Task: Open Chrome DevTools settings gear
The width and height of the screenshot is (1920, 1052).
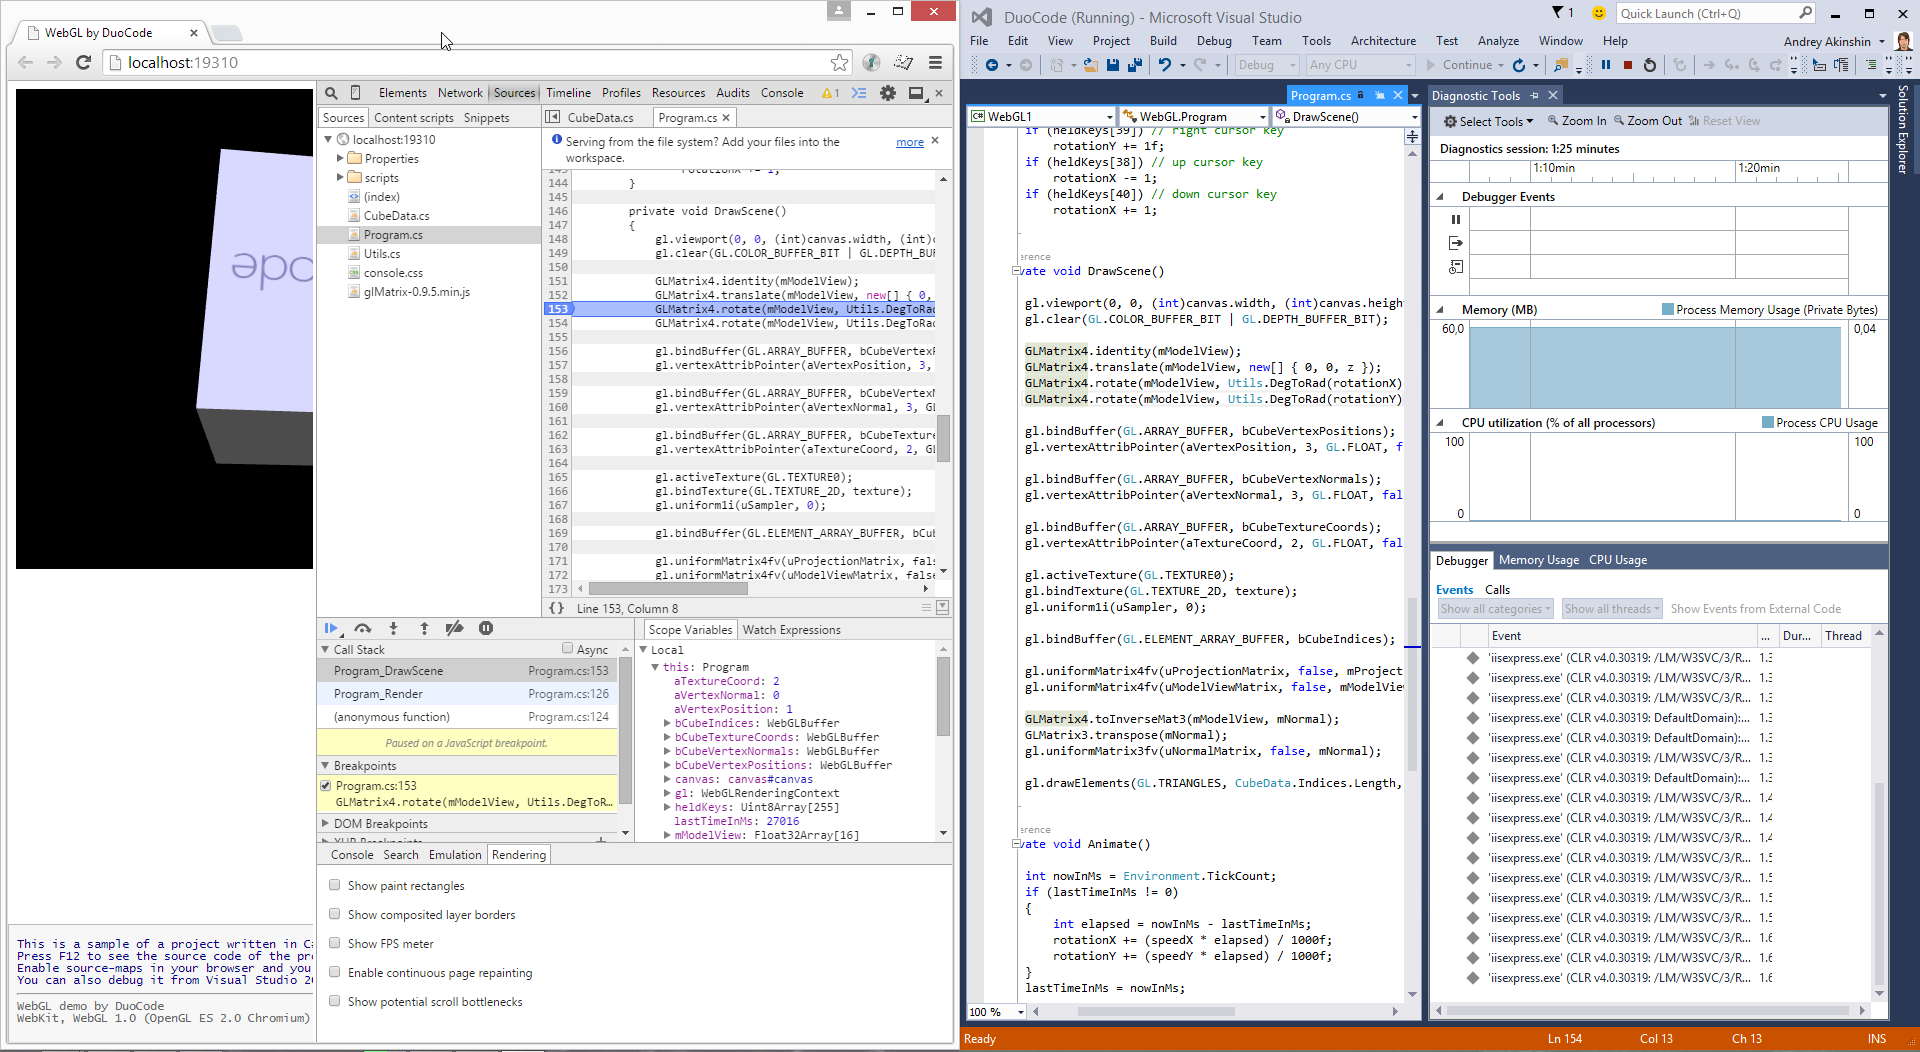Action: coord(888,92)
